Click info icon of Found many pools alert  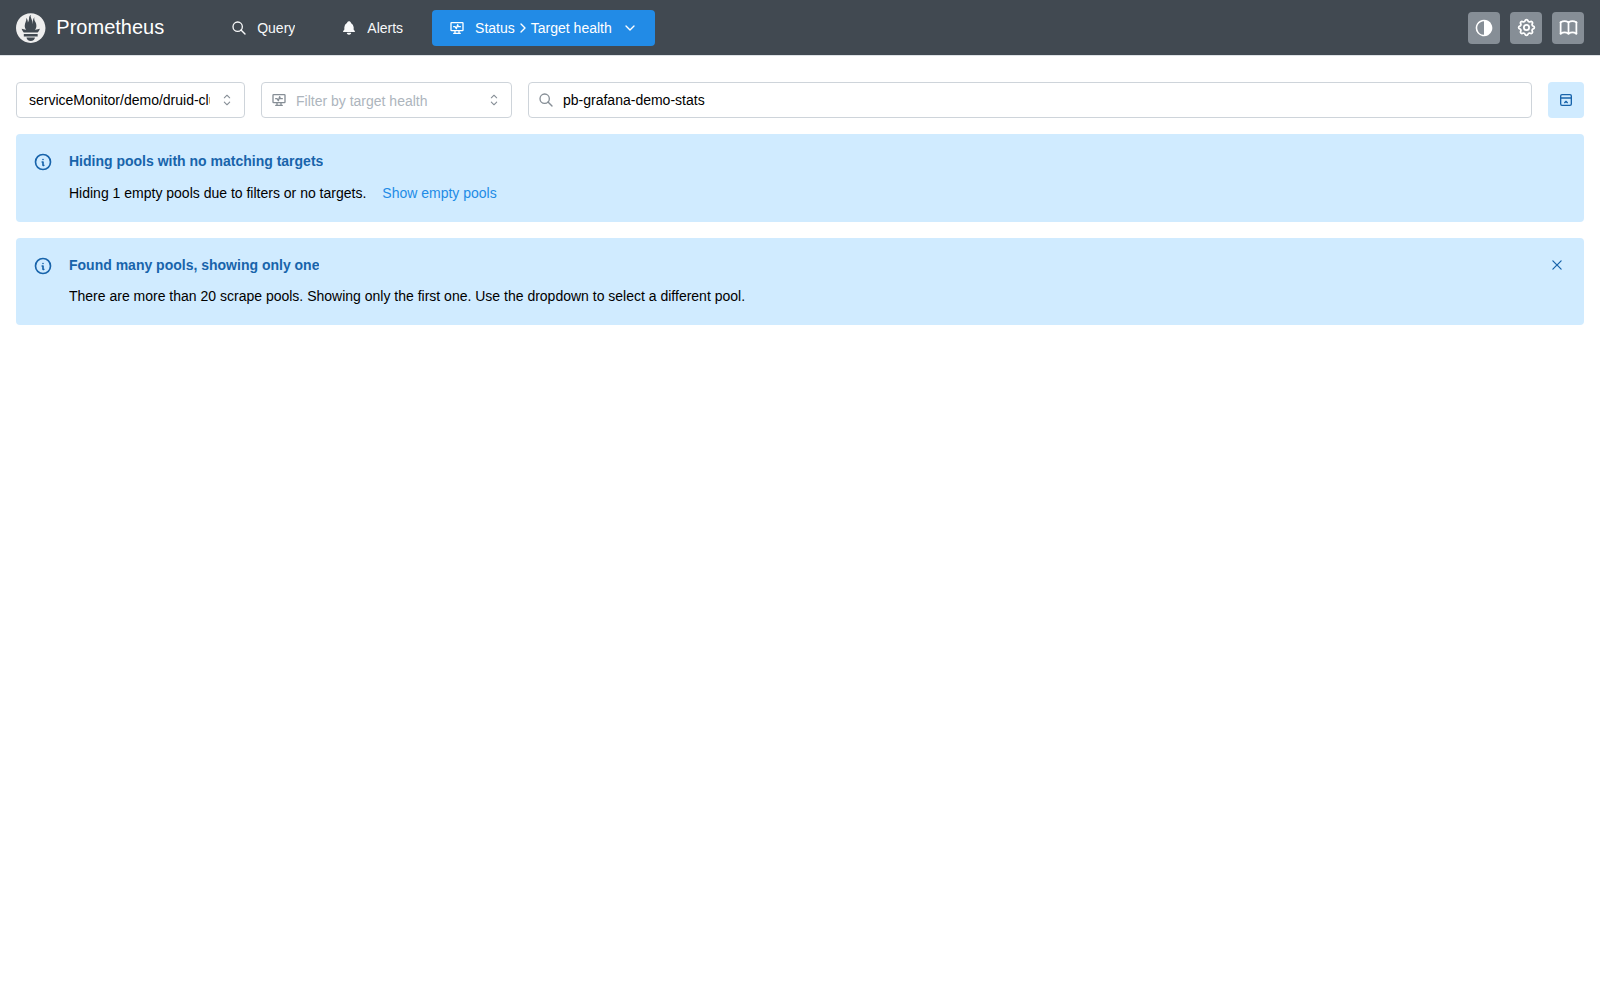click(43, 266)
